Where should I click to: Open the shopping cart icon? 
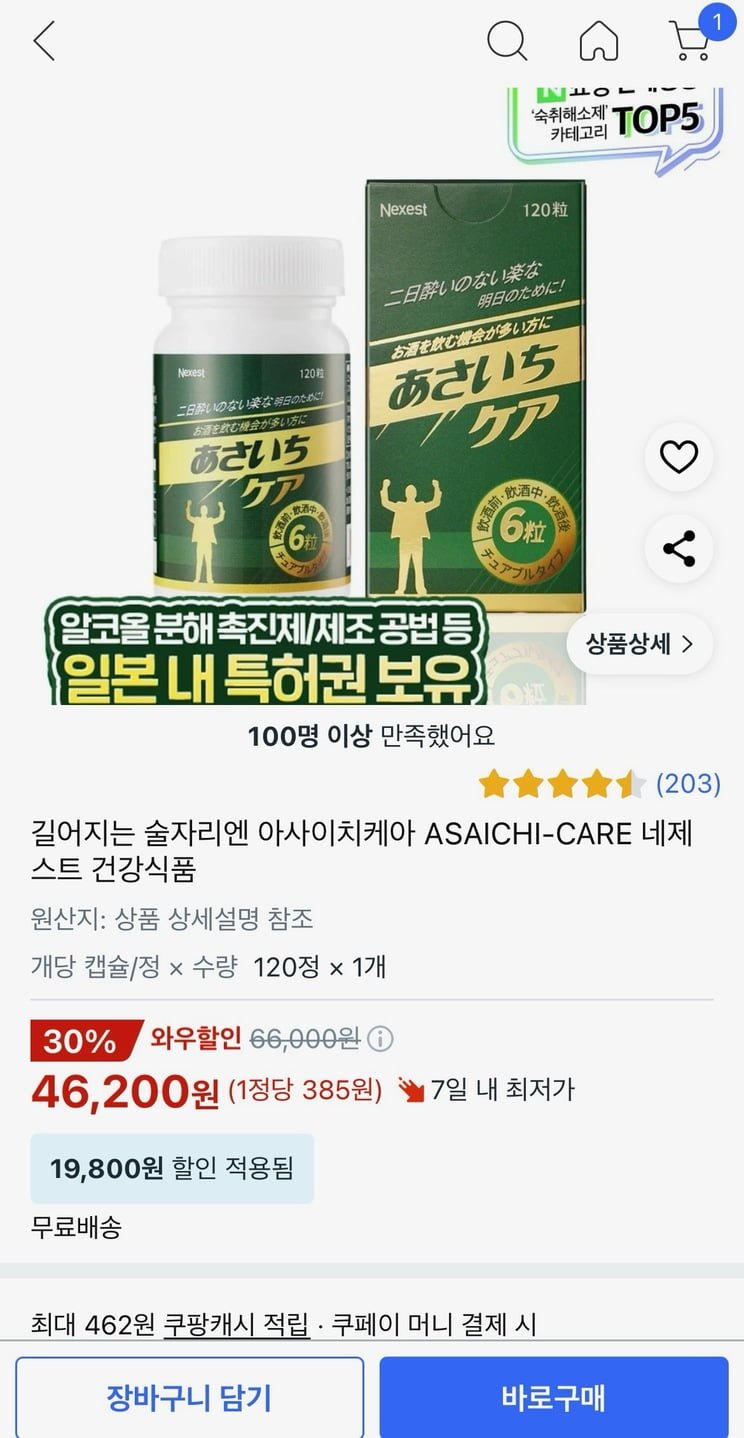[x=689, y=43]
